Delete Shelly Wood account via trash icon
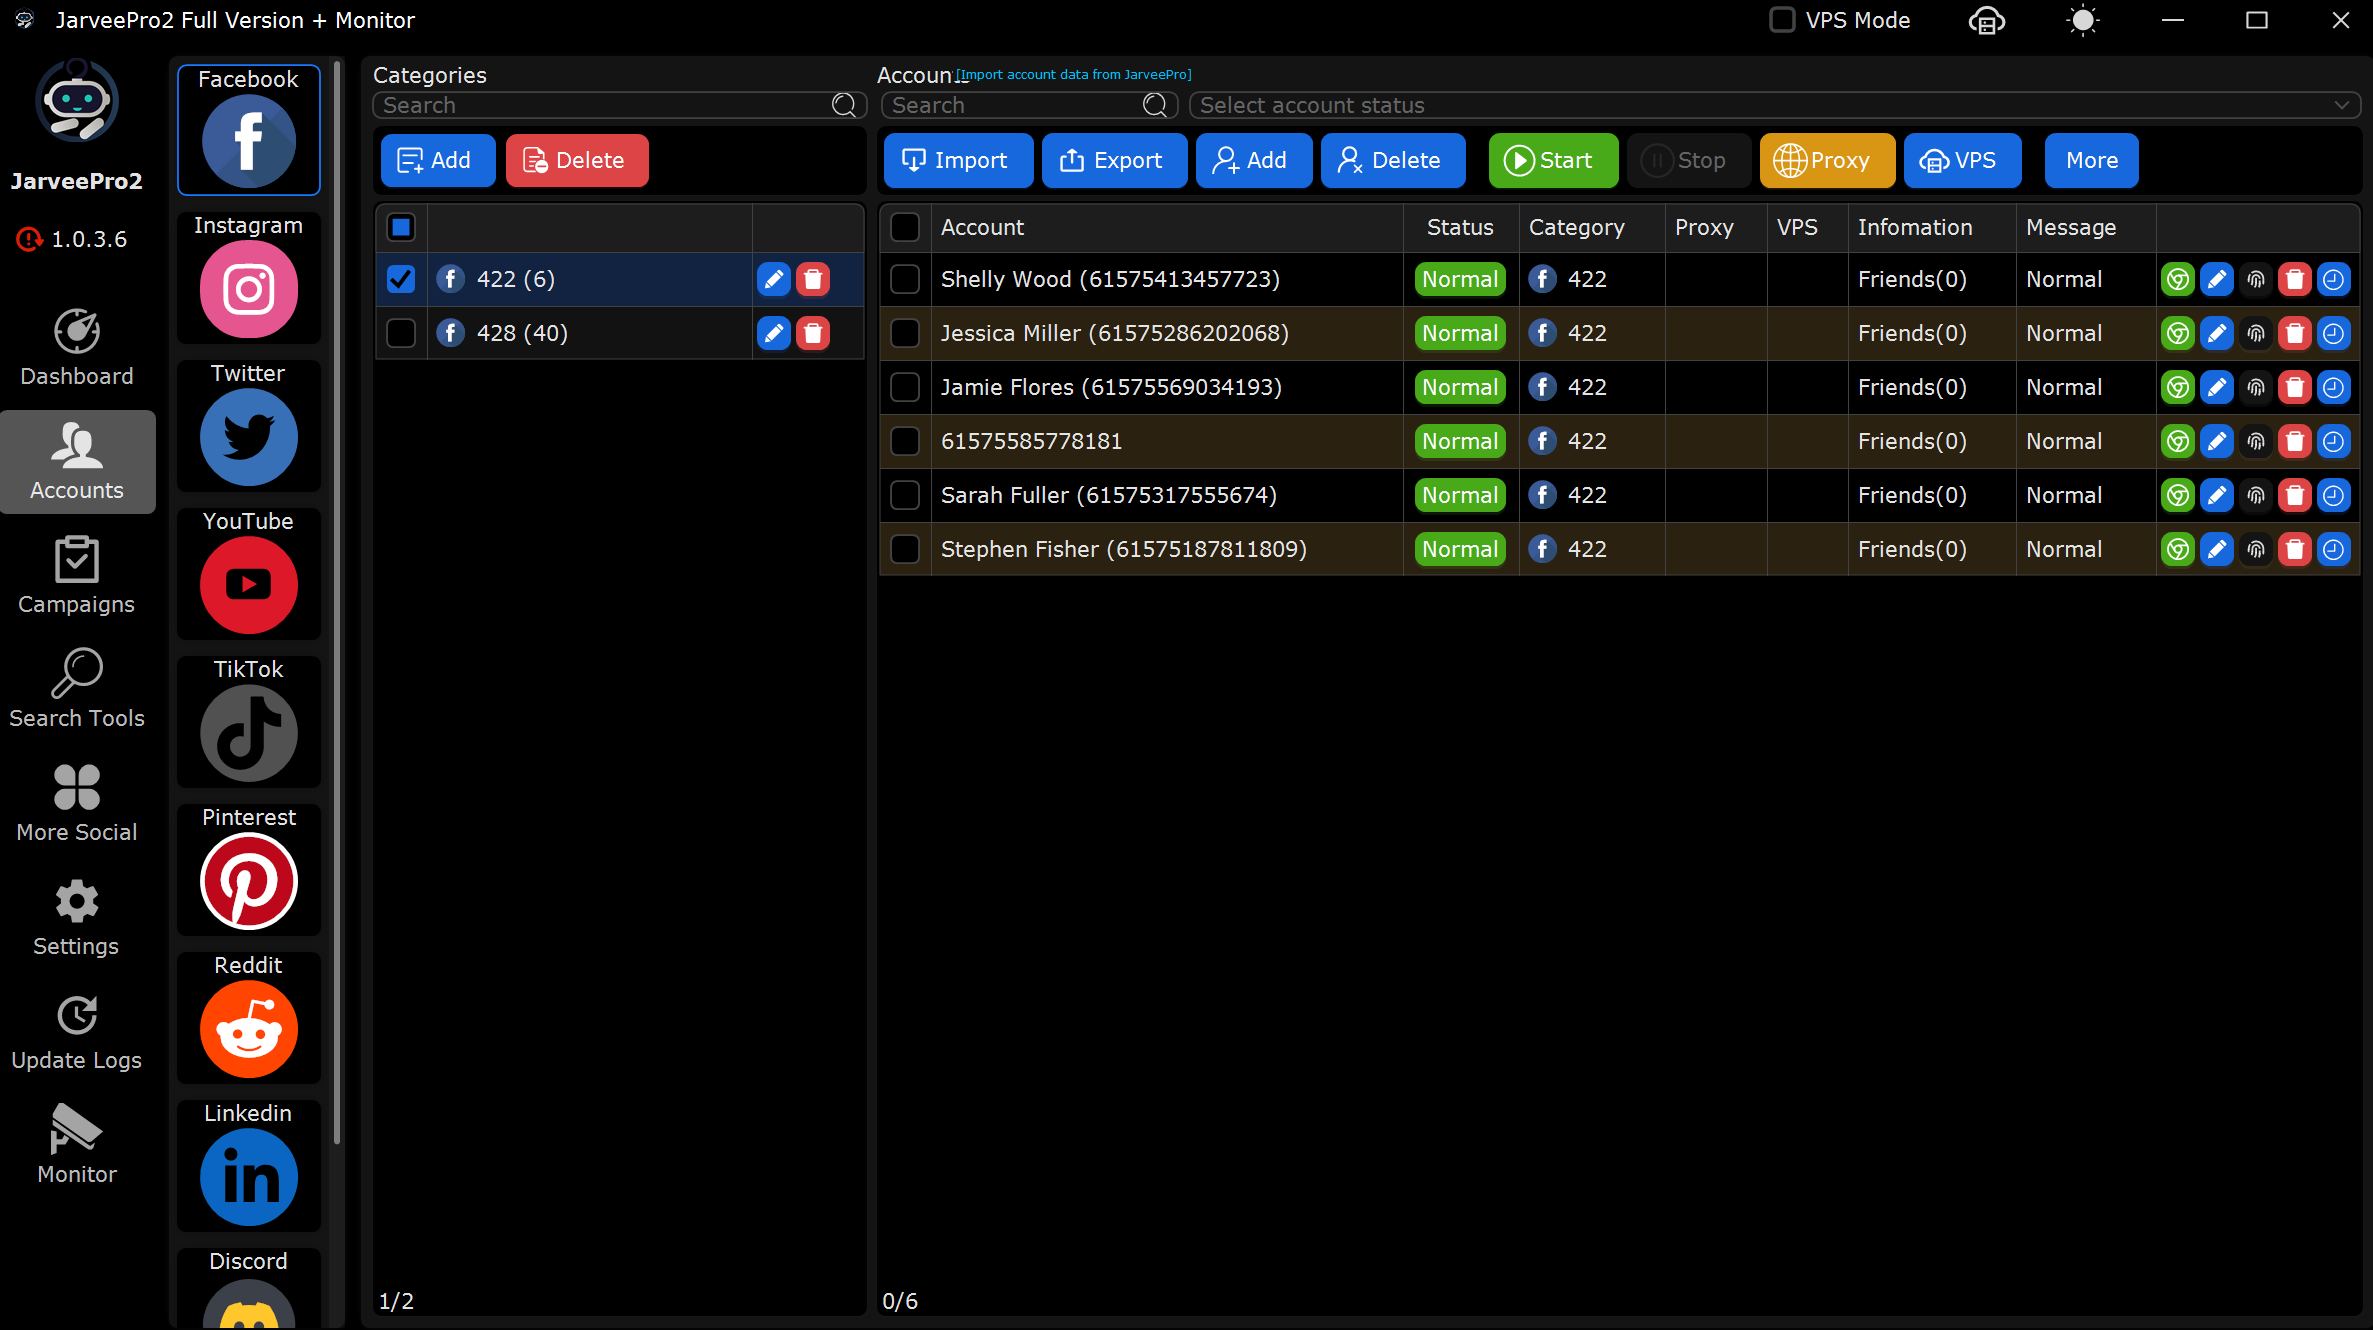The image size is (2373, 1330). [2295, 279]
